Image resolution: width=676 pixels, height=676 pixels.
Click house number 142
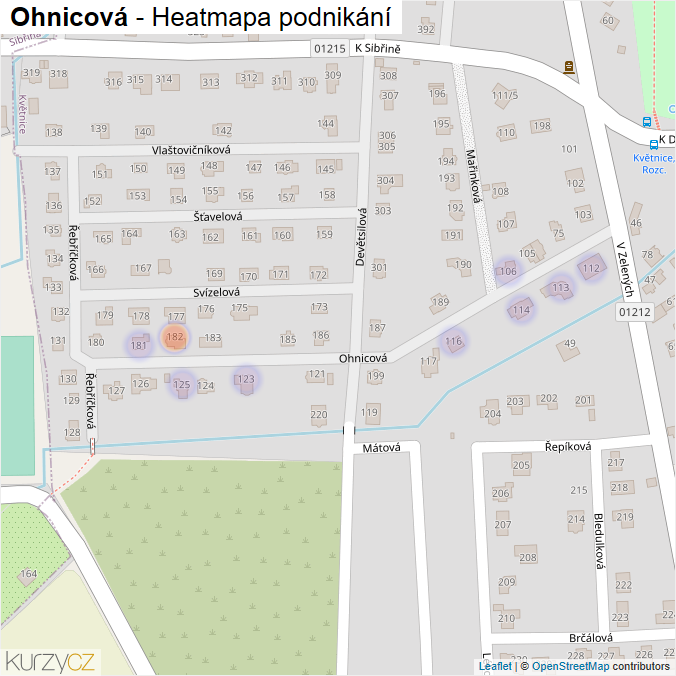coord(223,130)
